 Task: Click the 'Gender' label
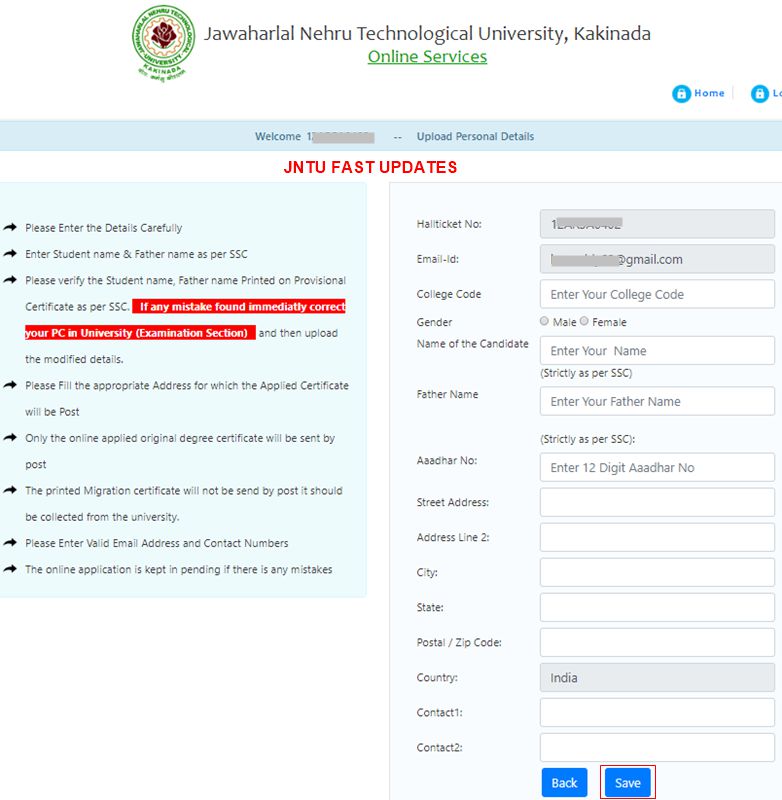[x=434, y=322]
